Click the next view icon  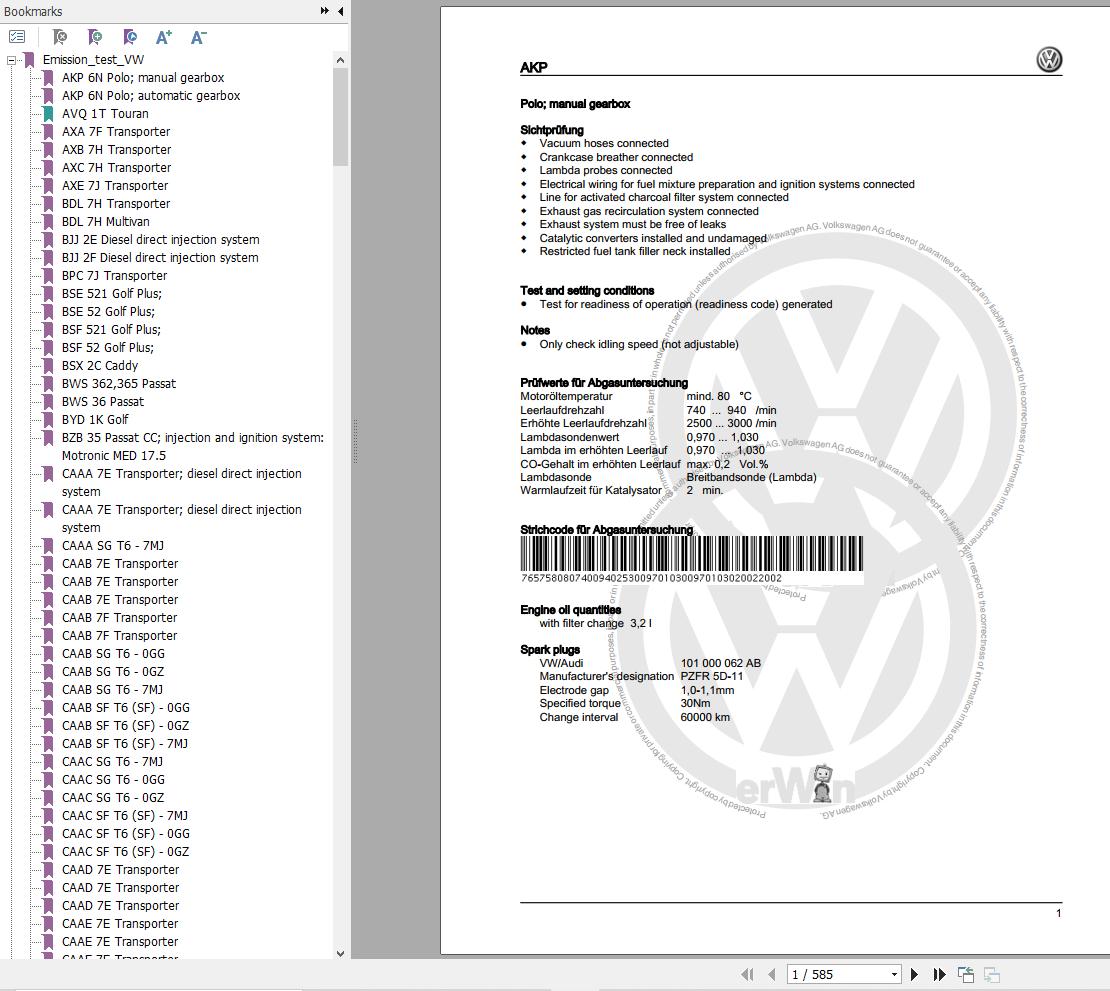[992, 975]
